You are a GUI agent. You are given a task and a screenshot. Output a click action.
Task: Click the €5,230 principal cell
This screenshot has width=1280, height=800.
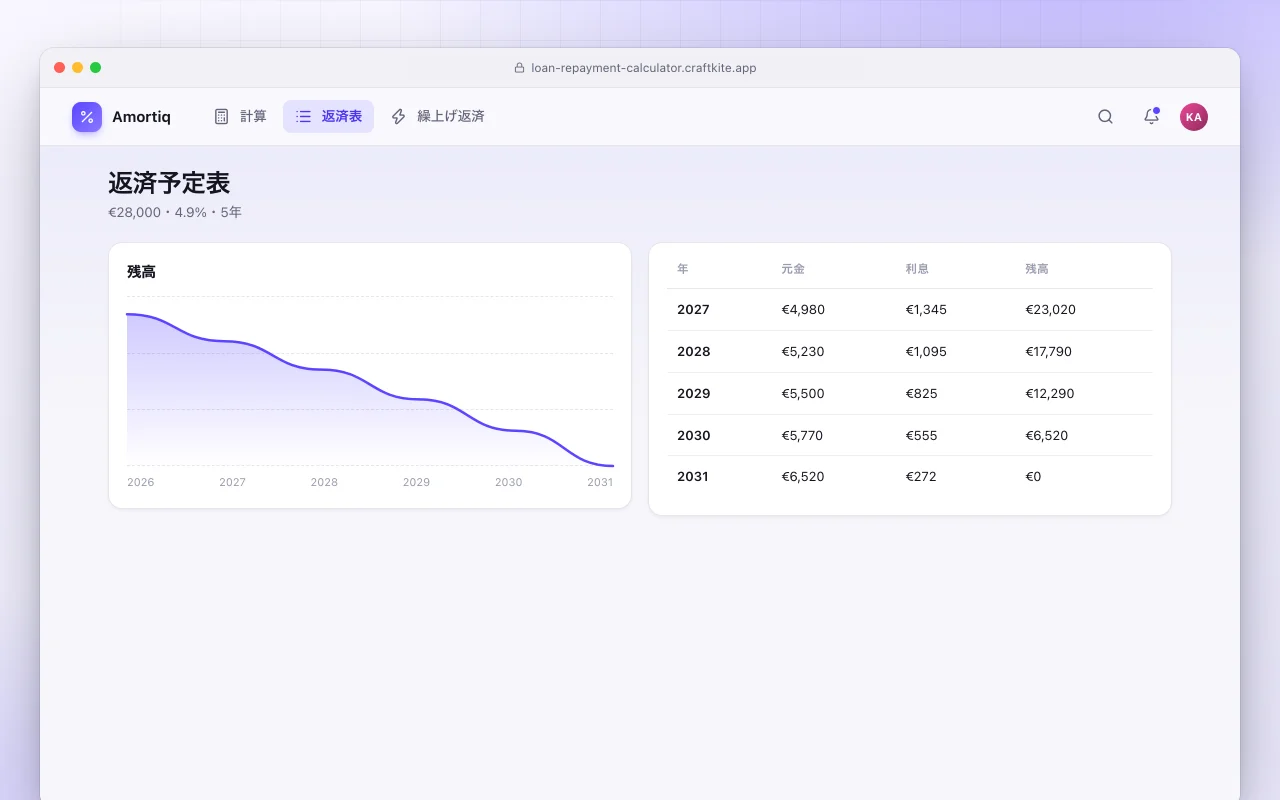[x=803, y=352]
